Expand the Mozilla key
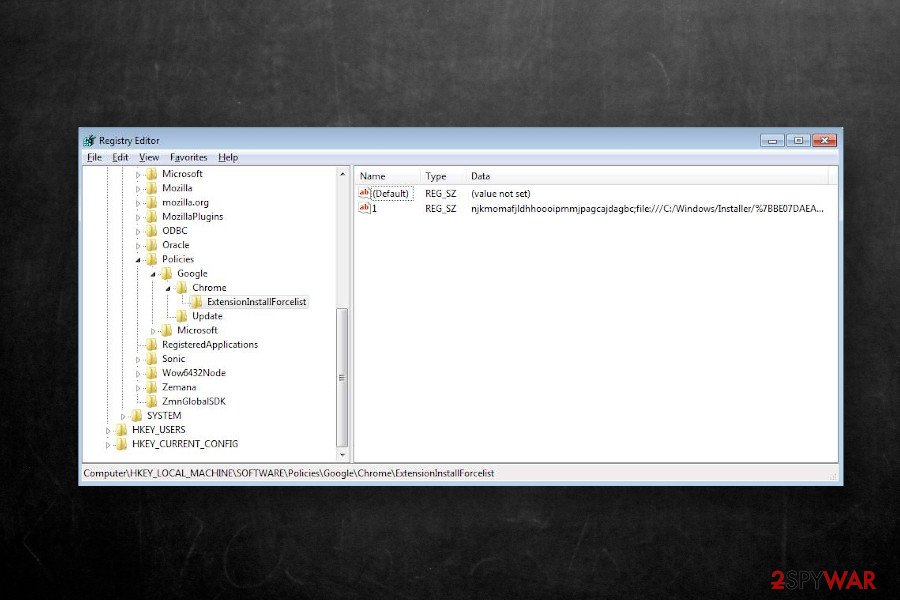This screenshot has width=900, height=600. coord(138,189)
